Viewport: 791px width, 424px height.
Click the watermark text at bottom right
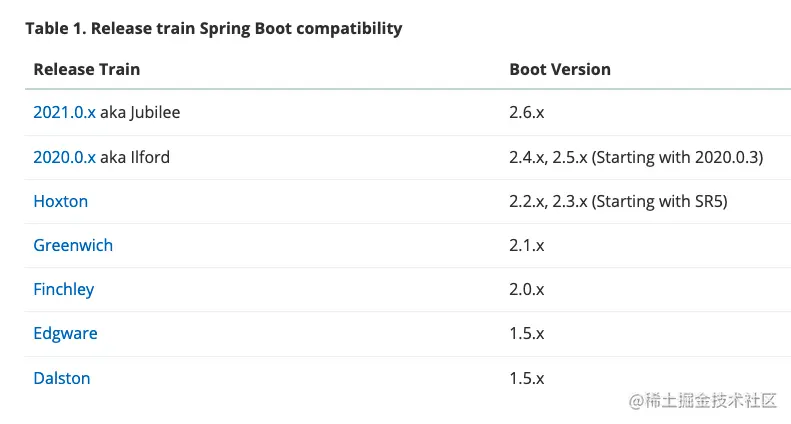click(x=702, y=400)
